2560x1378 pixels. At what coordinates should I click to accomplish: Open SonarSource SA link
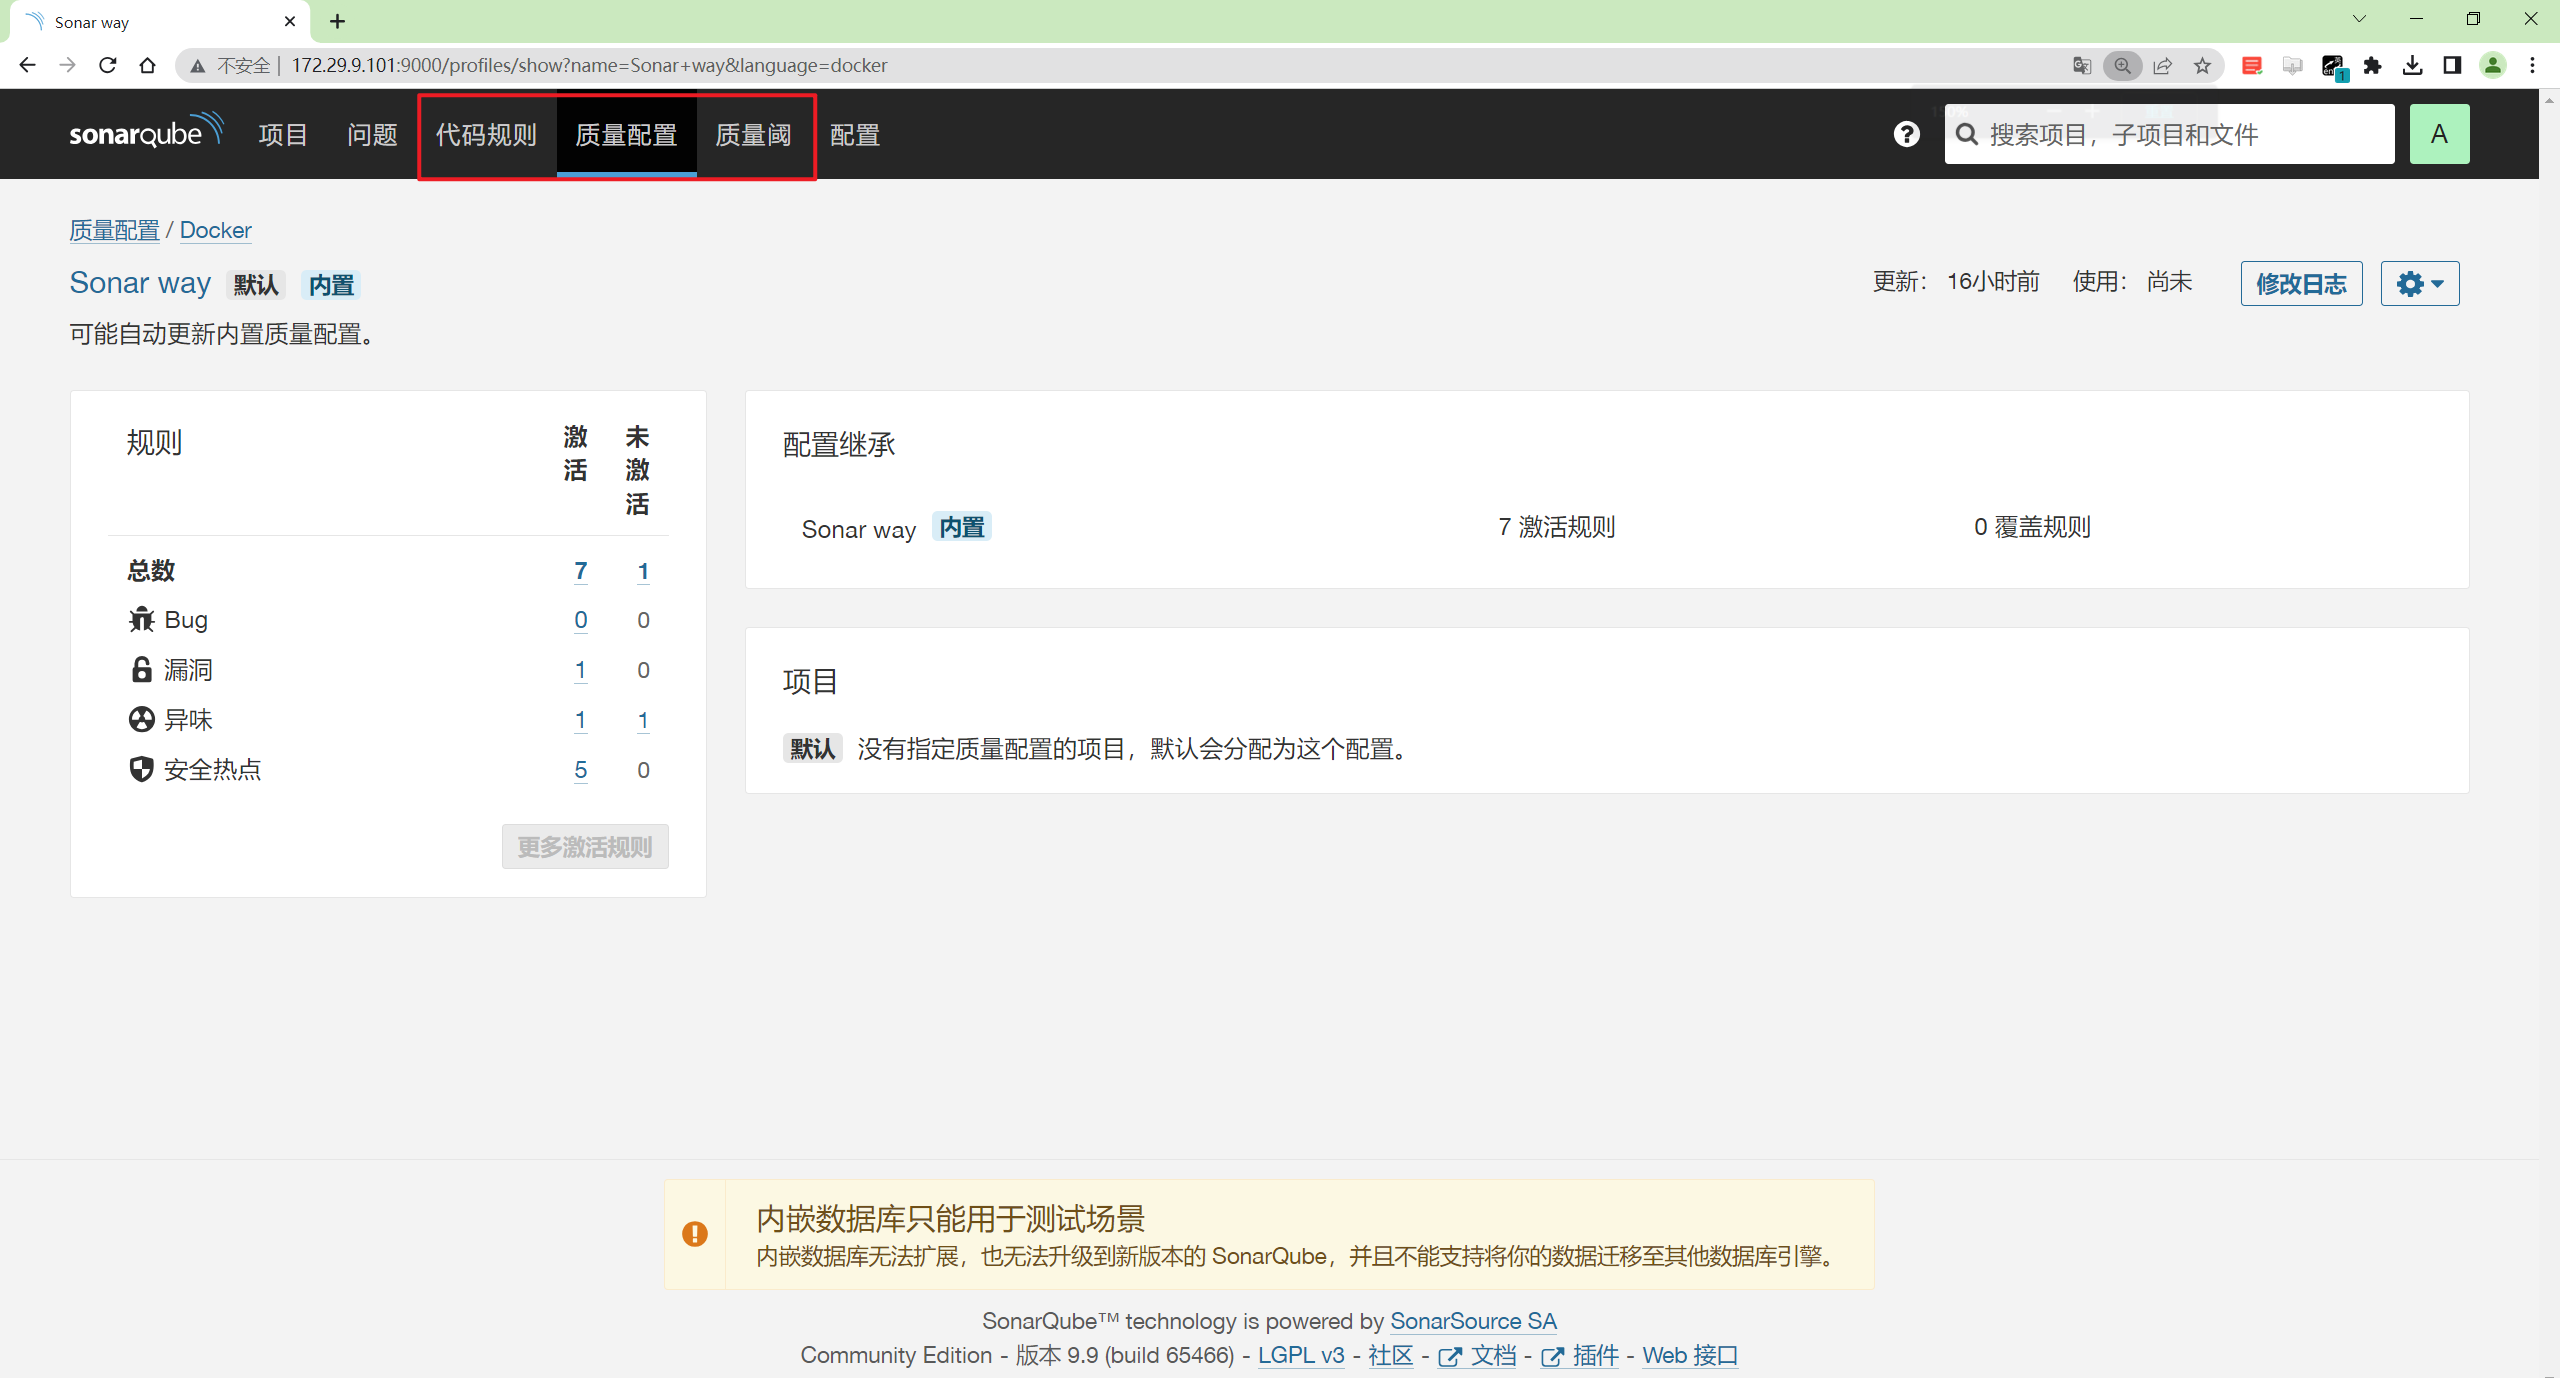[1473, 1321]
